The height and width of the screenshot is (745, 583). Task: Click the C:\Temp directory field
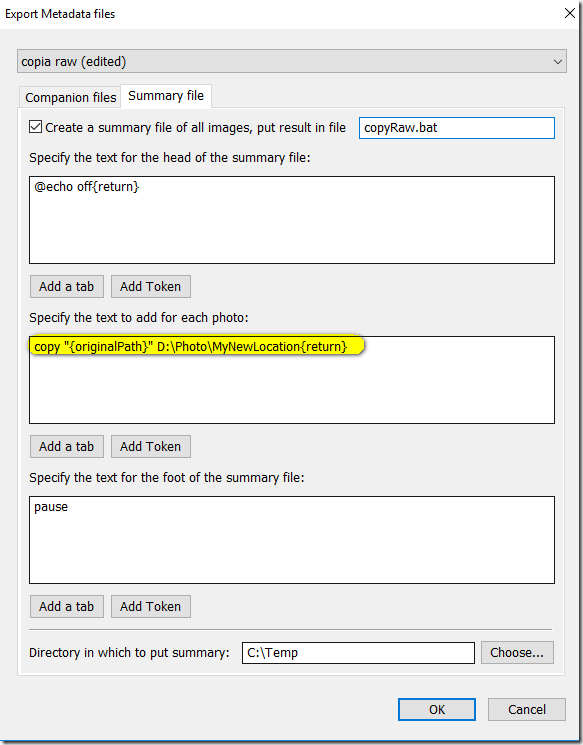pyautogui.click(x=358, y=653)
